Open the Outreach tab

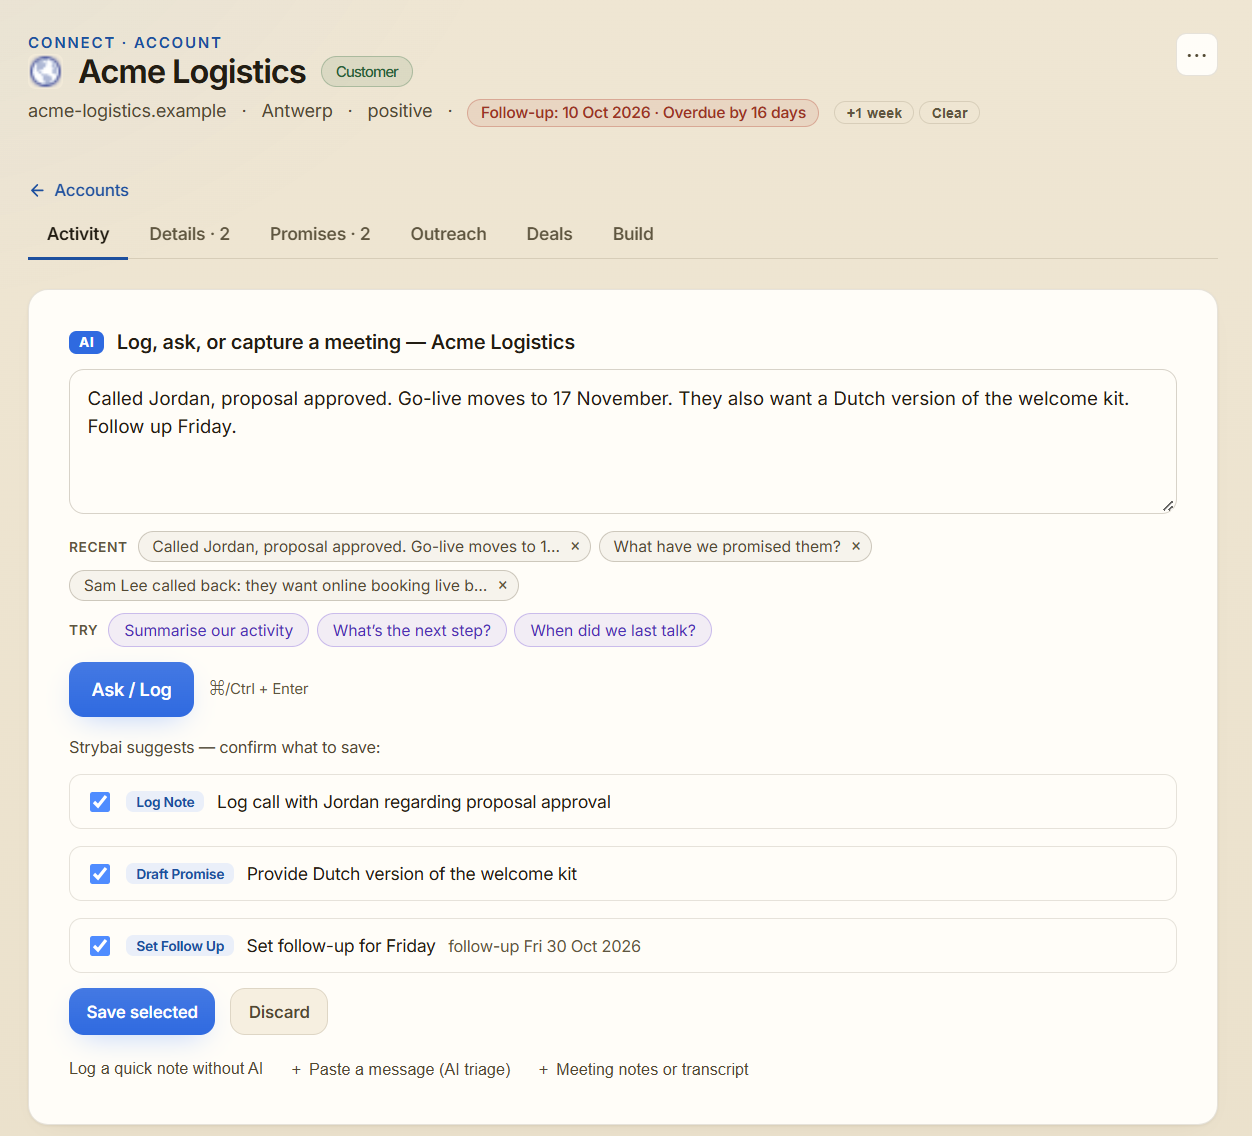tap(448, 234)
